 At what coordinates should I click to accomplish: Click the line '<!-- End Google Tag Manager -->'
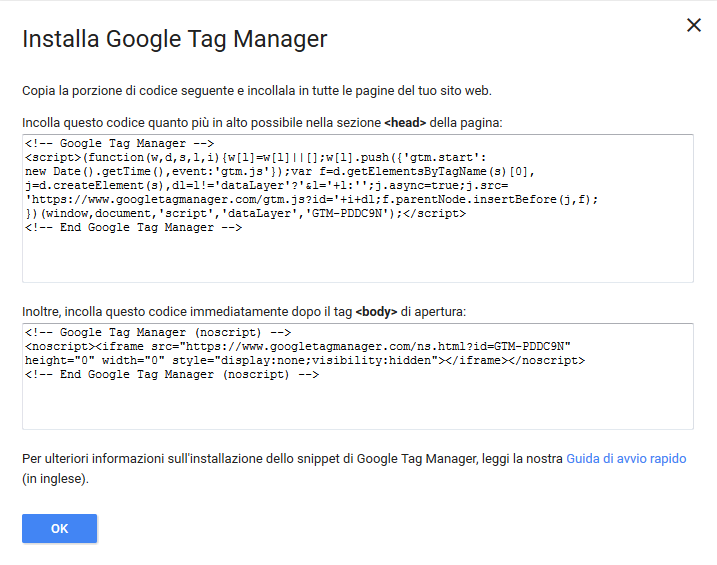tap(134, 228)
